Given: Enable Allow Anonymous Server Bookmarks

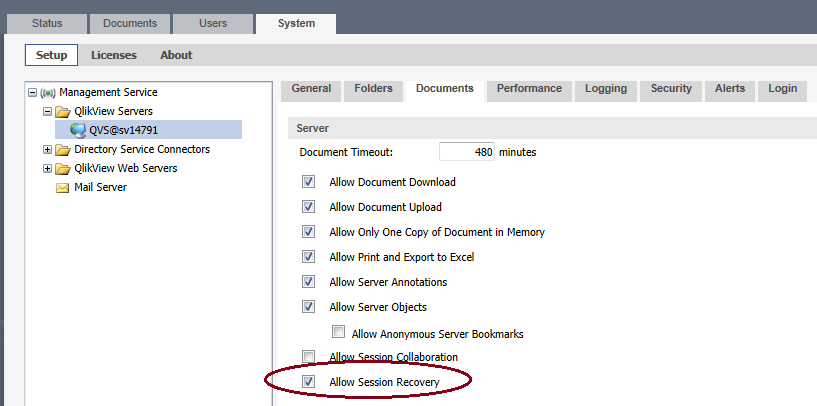Looking at the screenshot, I should (338, 333).
